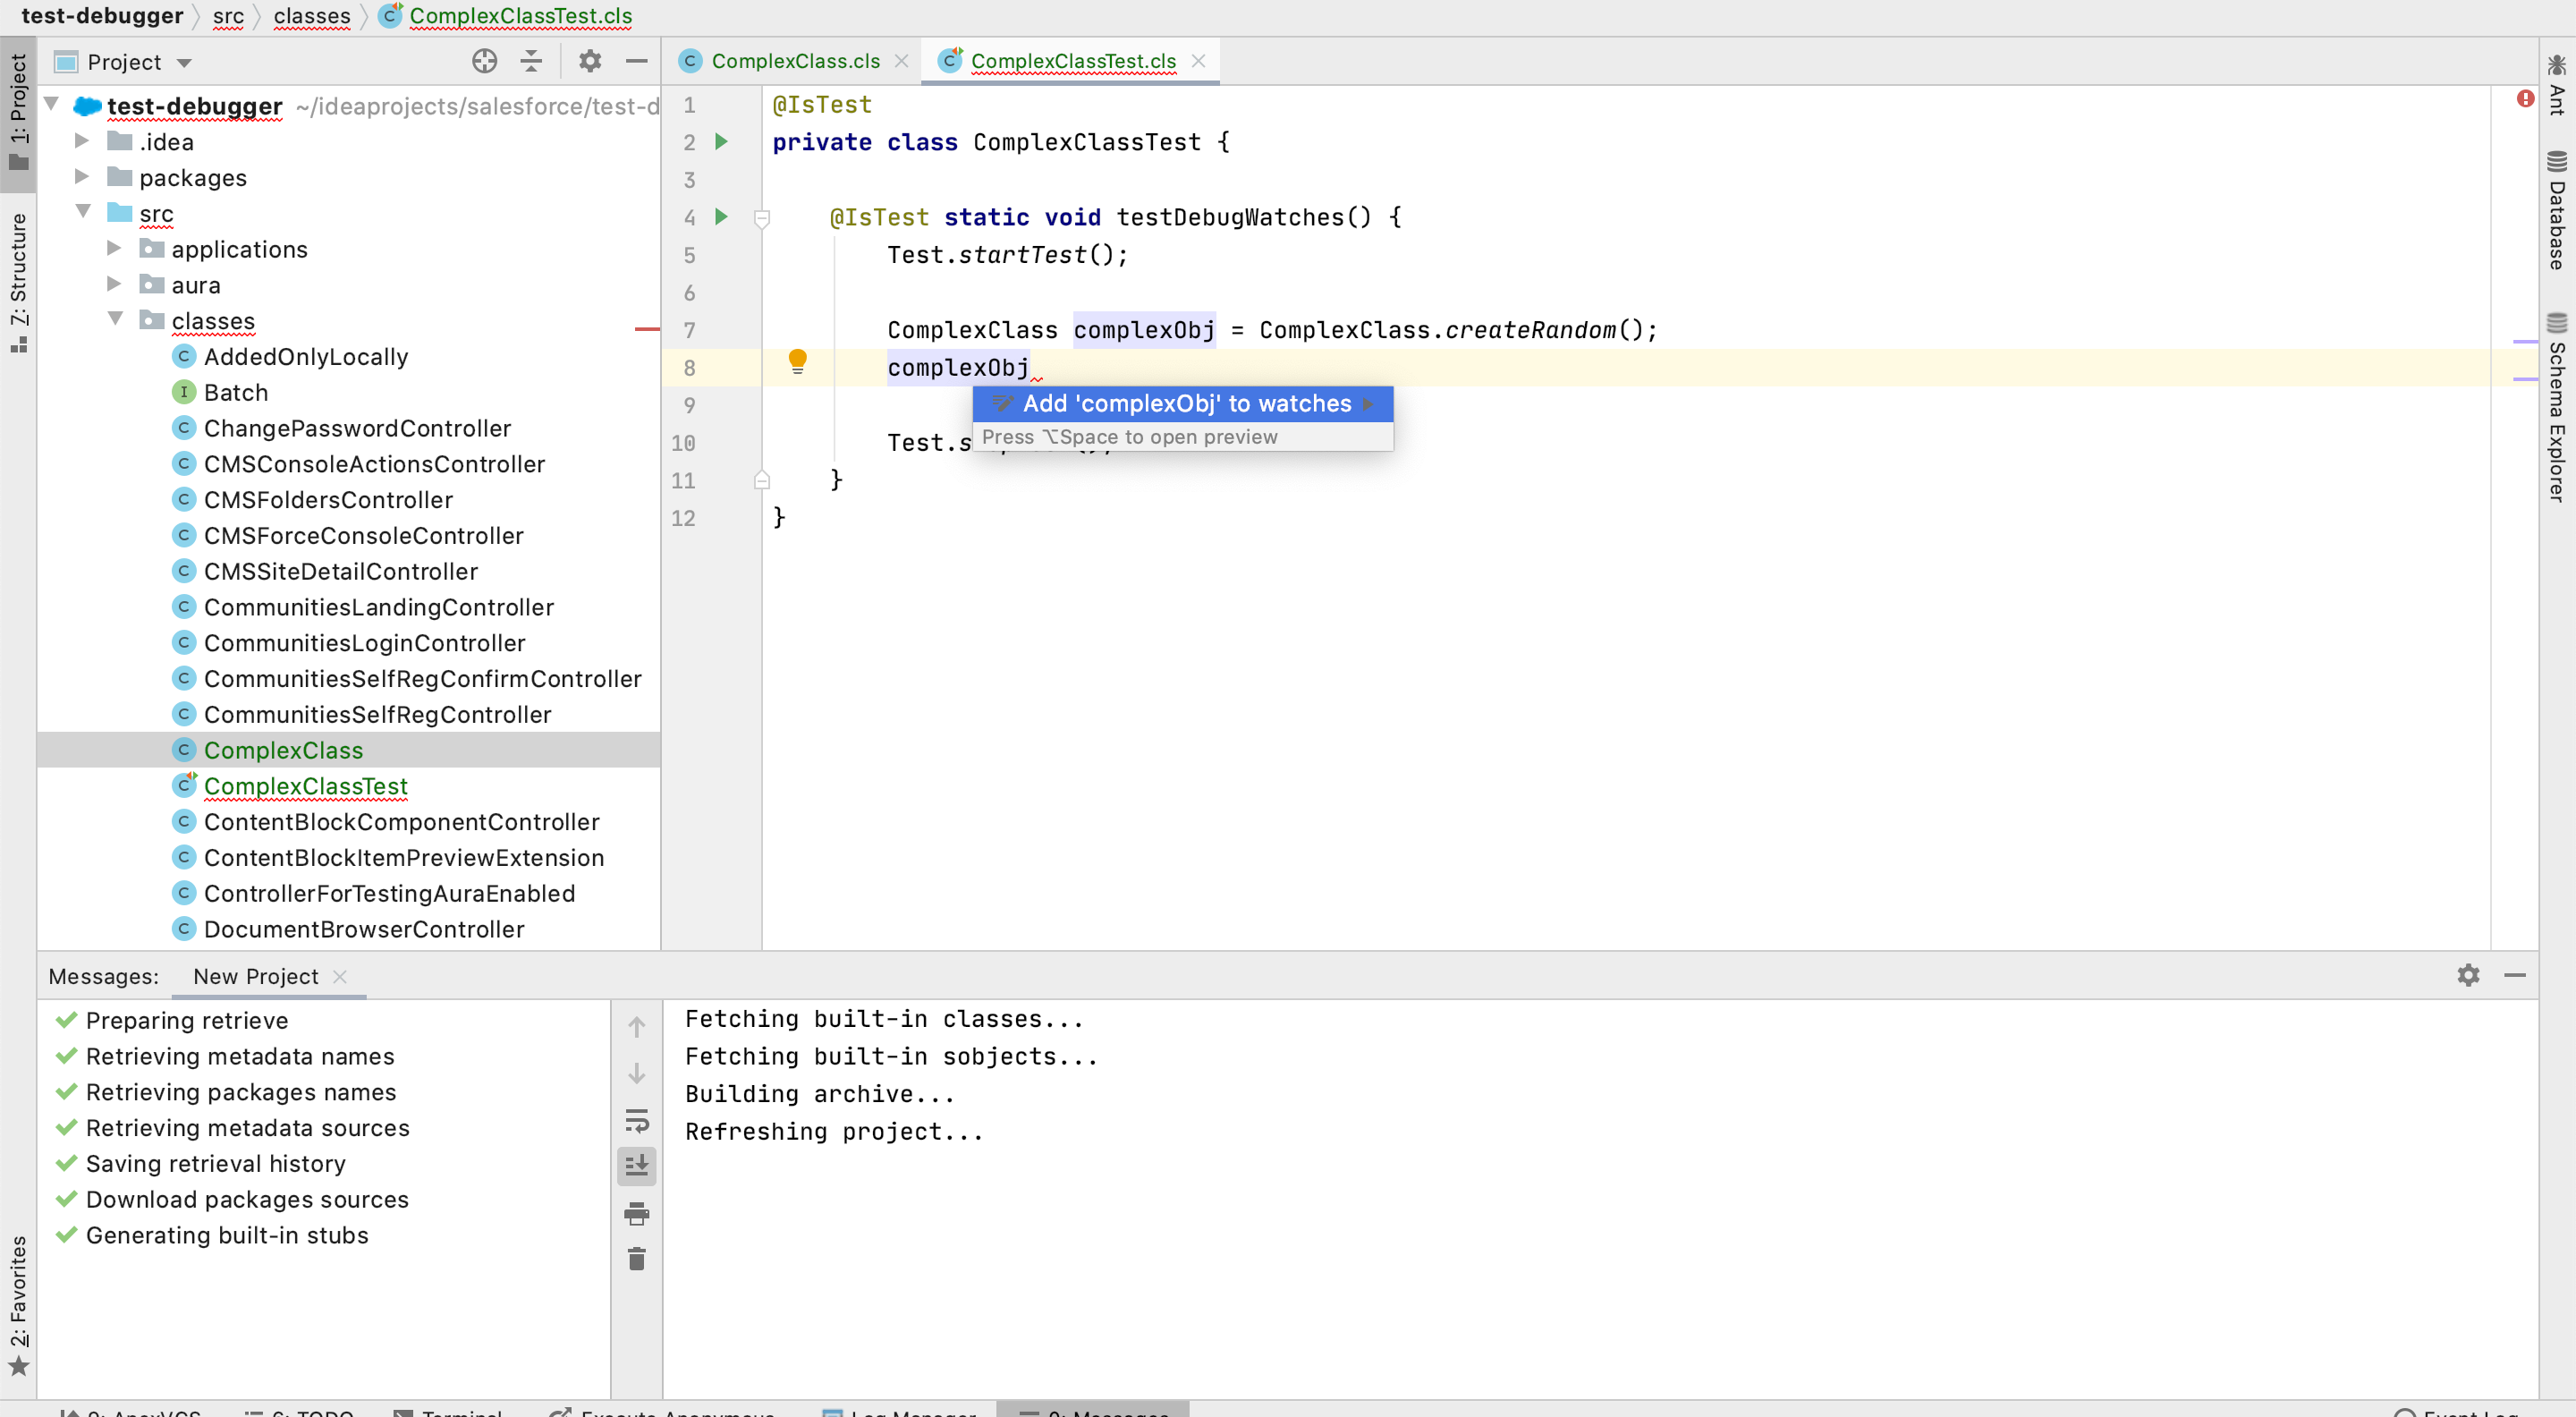Click Messages up arrow navigation icon
Image resolution: width=2576 pixels, height=1417 pixels.
pyautogui.click(x=637, y=1027)
